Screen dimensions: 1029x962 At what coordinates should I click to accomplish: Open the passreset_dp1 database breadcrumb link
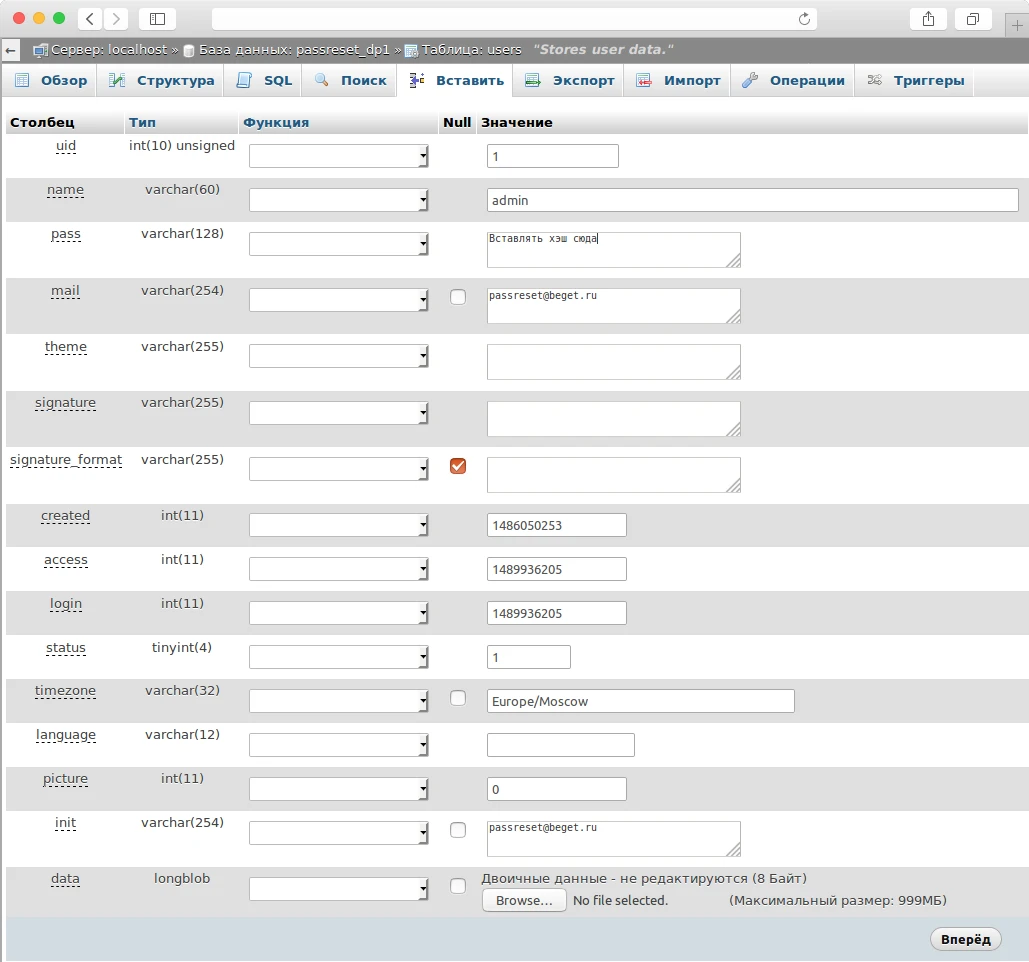[293, 49]
